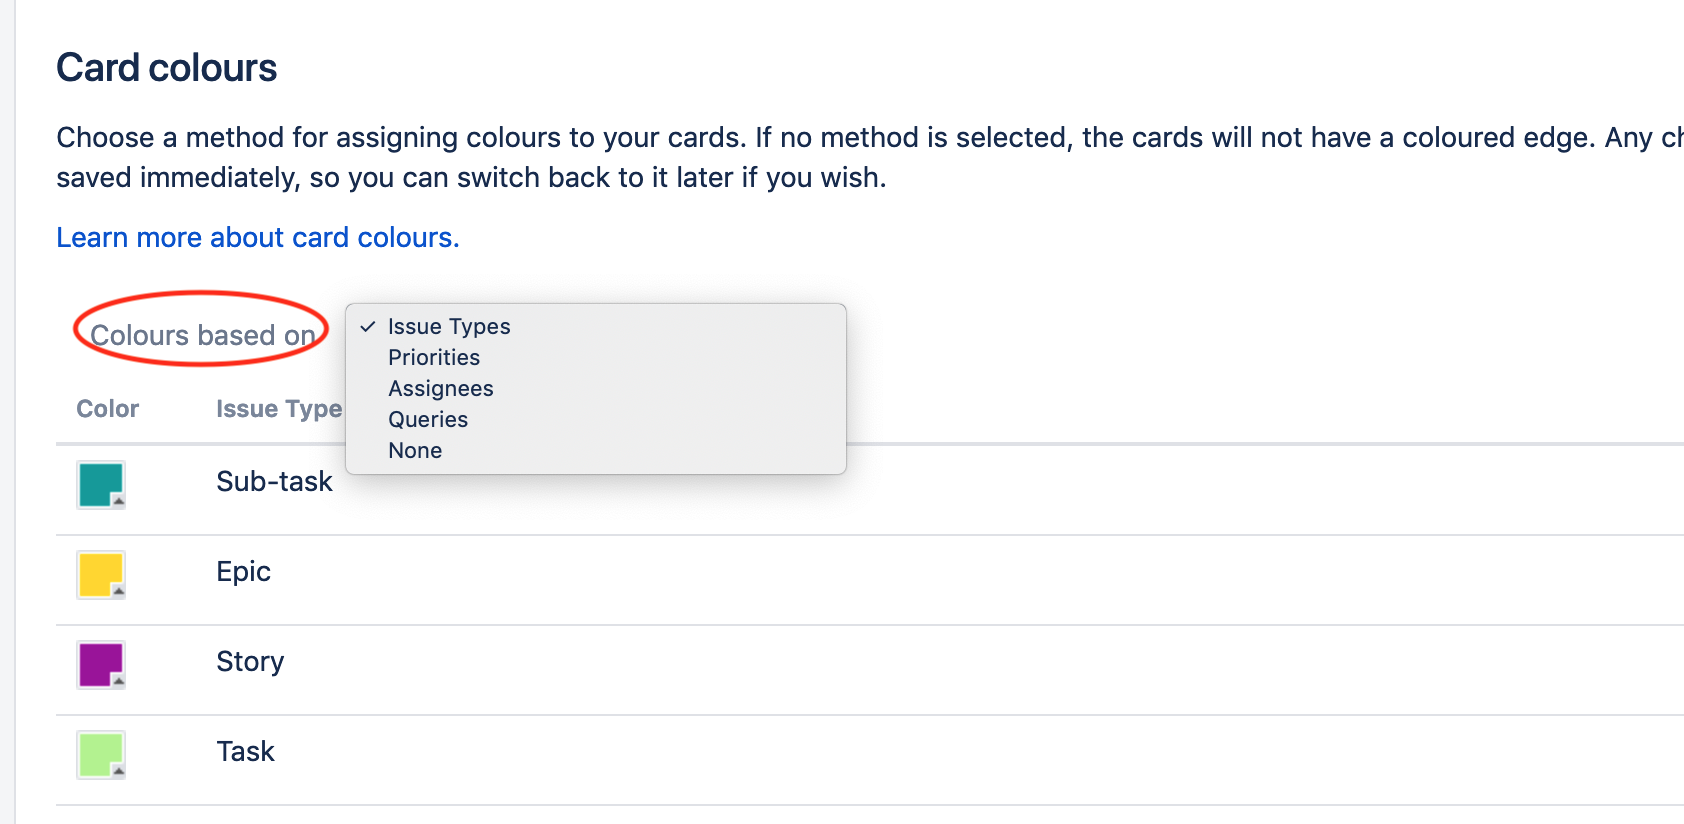Expand the Epic swatch disclosure triangle
This screenshot has height=824, width=1684.
pyautogui.click(x=117, y=593)
